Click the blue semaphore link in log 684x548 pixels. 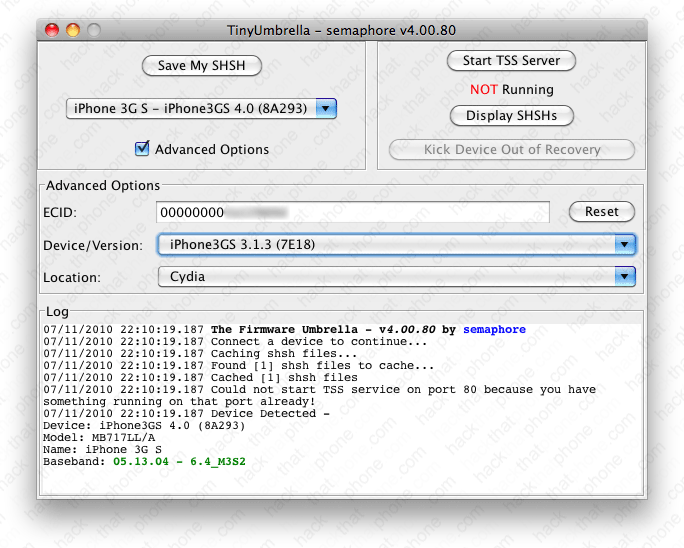492,329
